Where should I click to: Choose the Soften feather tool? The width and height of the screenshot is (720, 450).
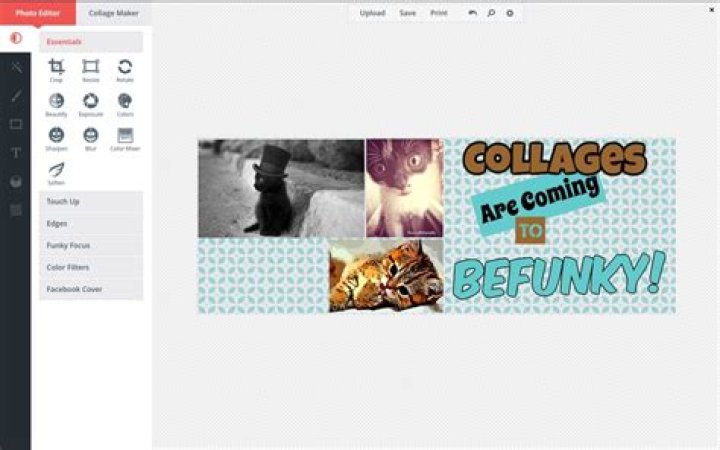(56, 174)
